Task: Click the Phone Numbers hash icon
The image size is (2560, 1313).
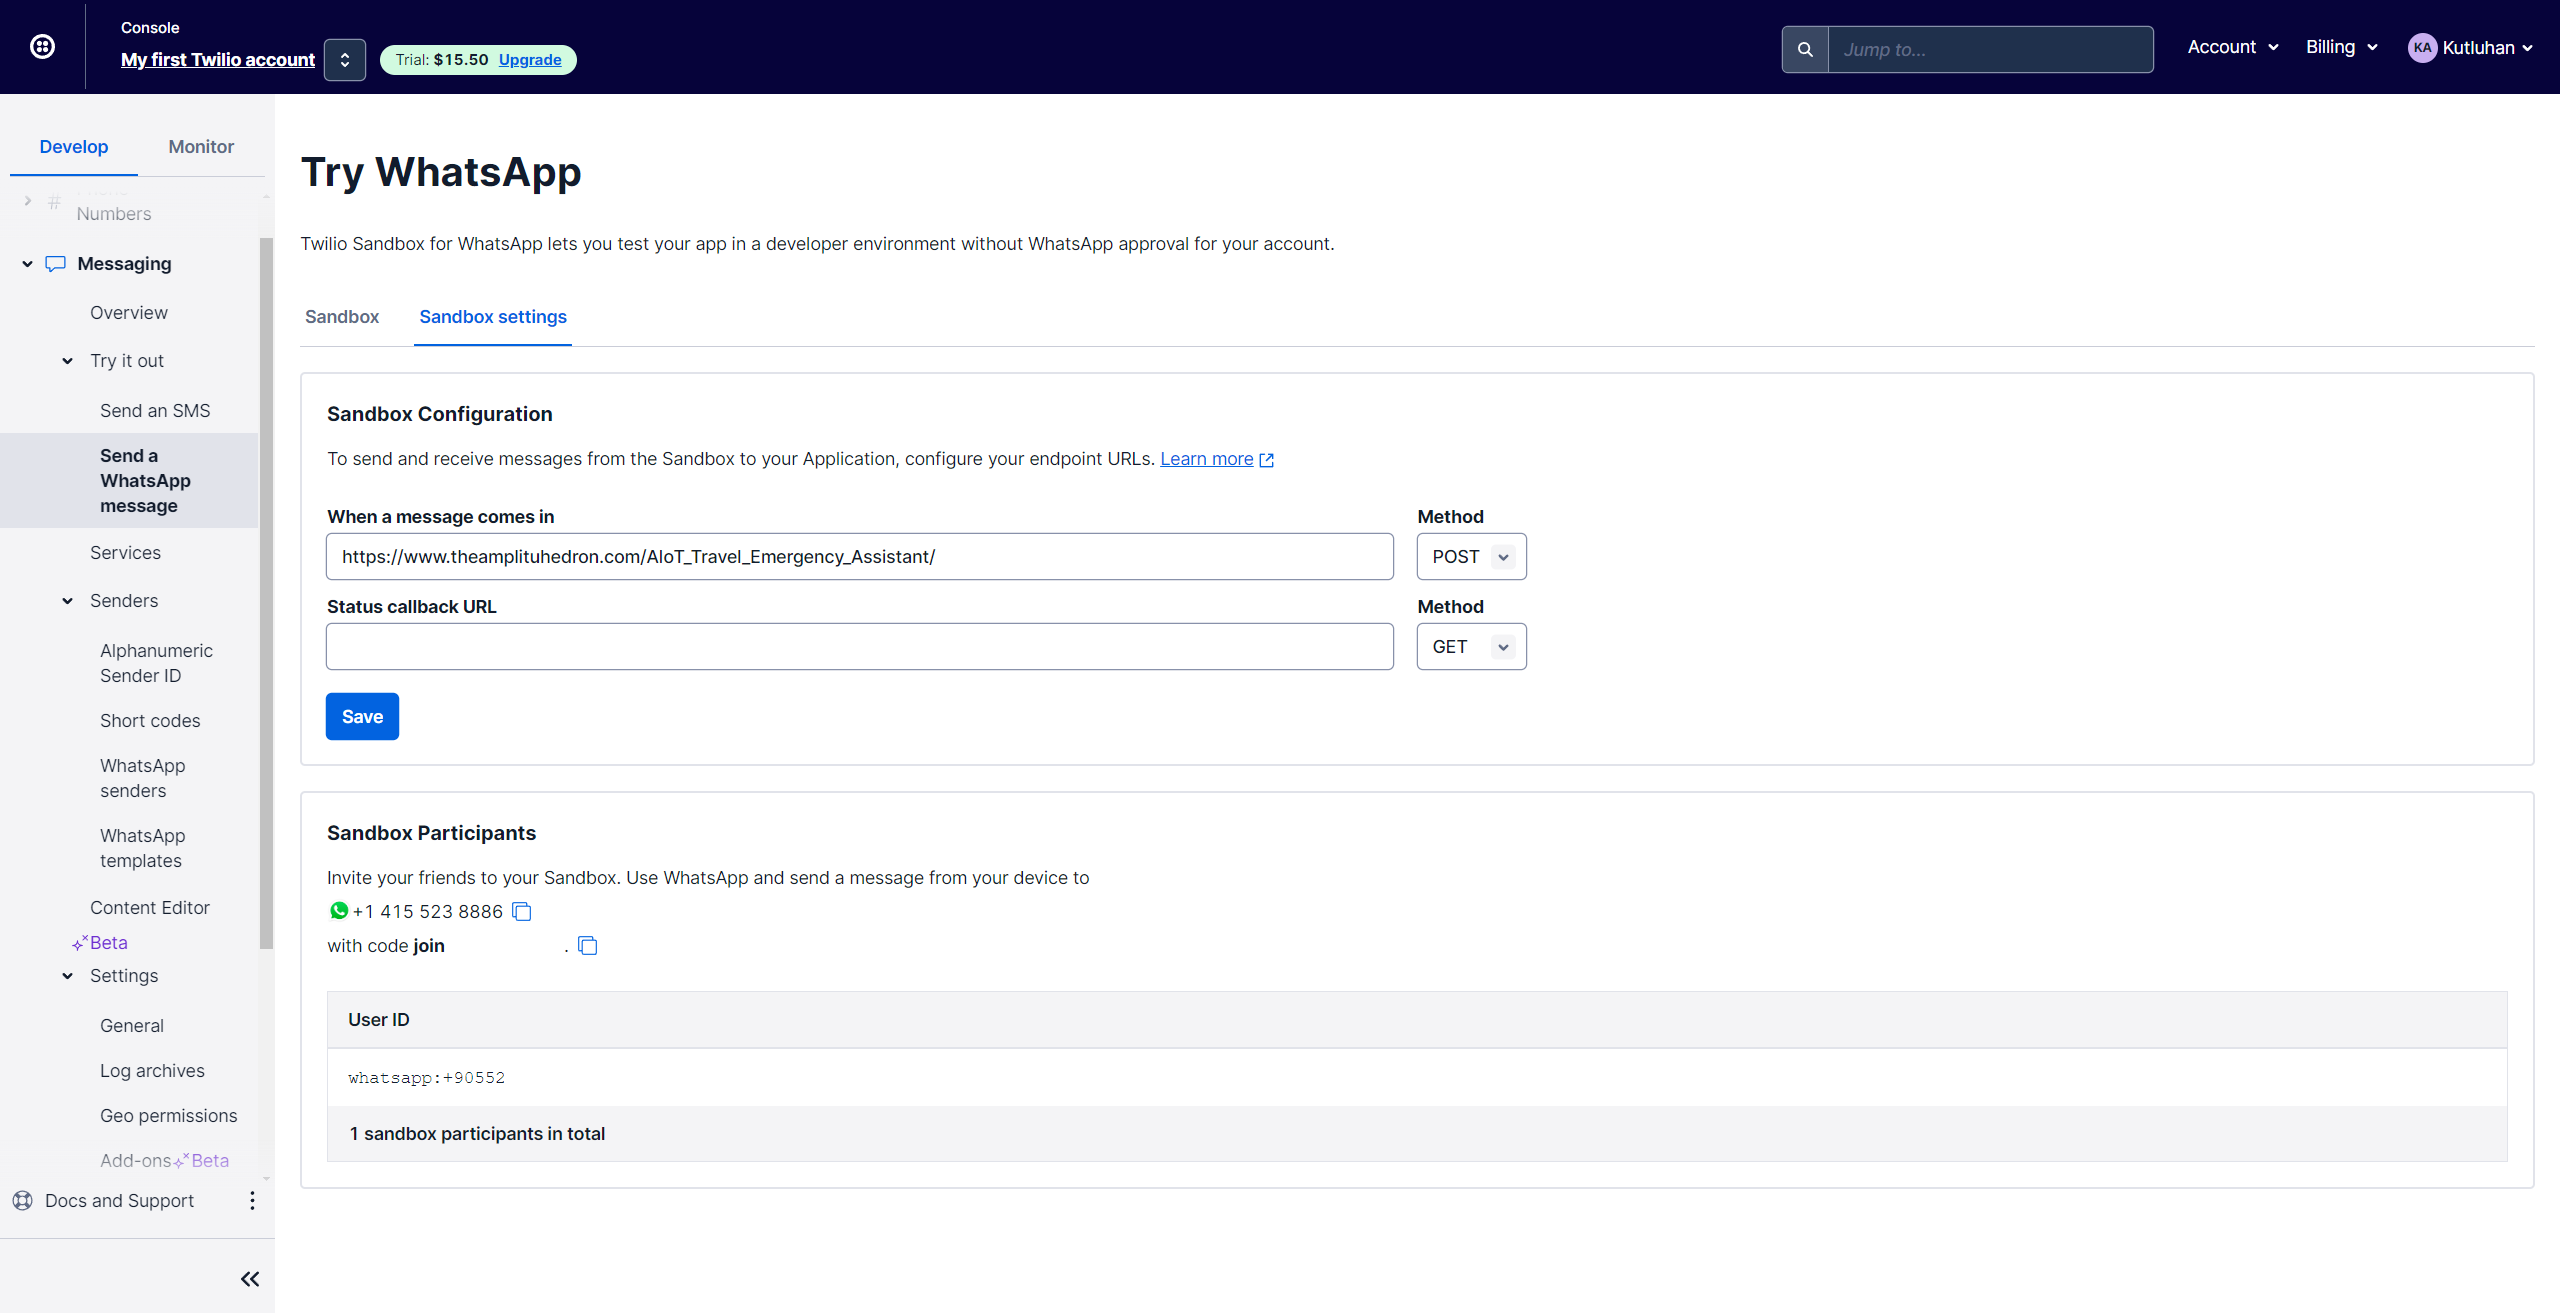Action: tap(54, 201)
